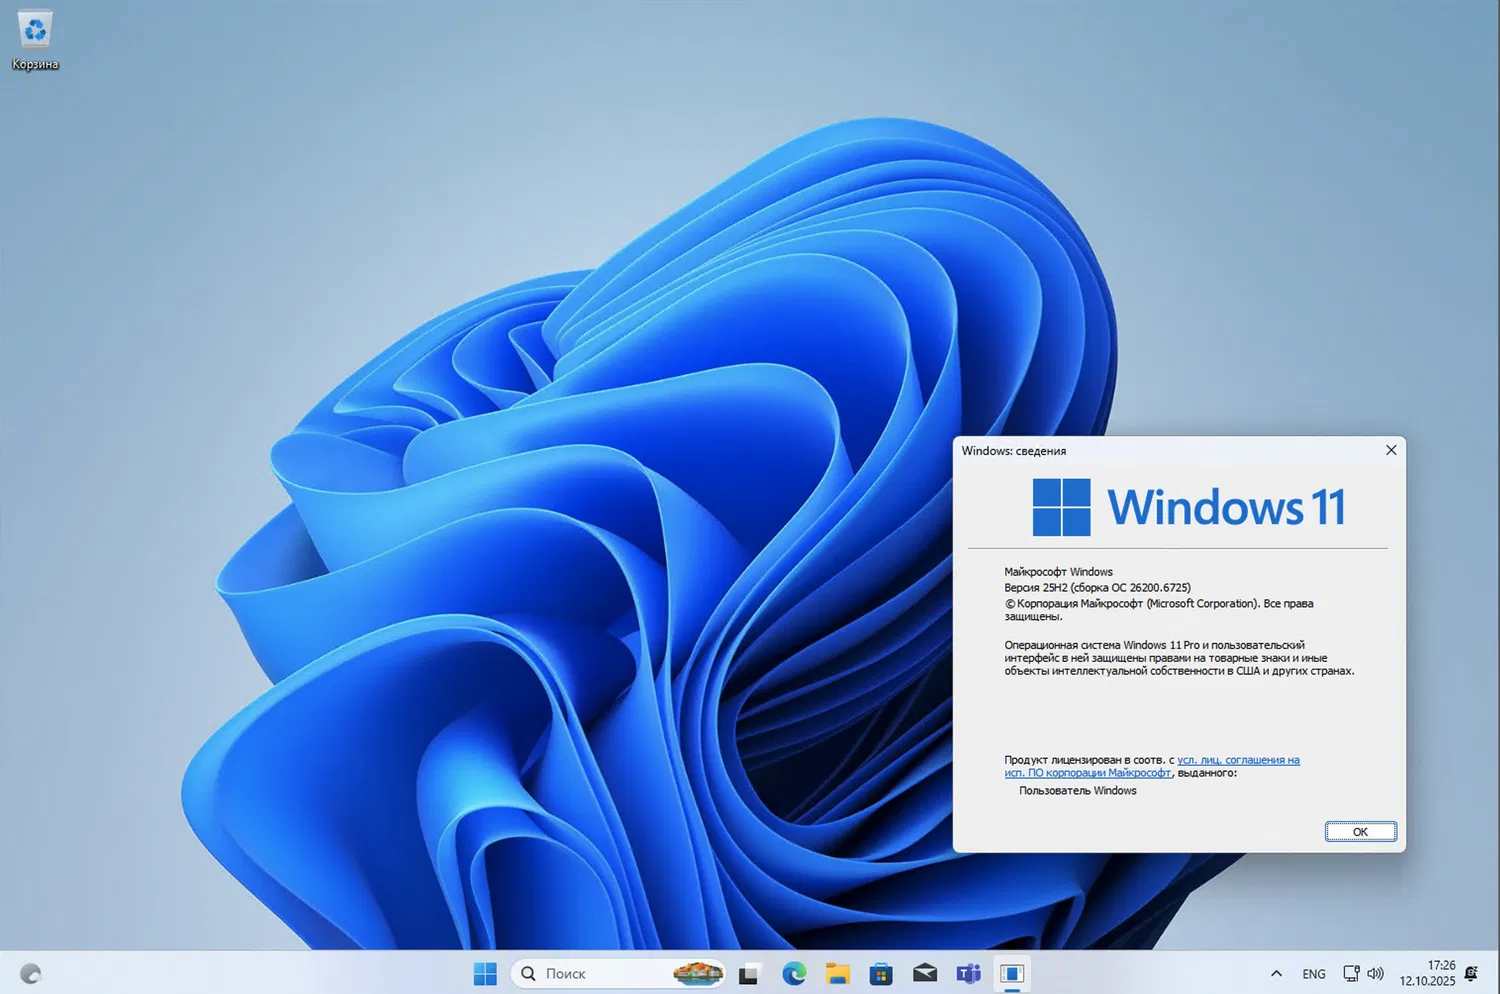This screenshot has width=1500, height=994.
Task: Click the search highlight illustration in the search box
Action: 698,973
